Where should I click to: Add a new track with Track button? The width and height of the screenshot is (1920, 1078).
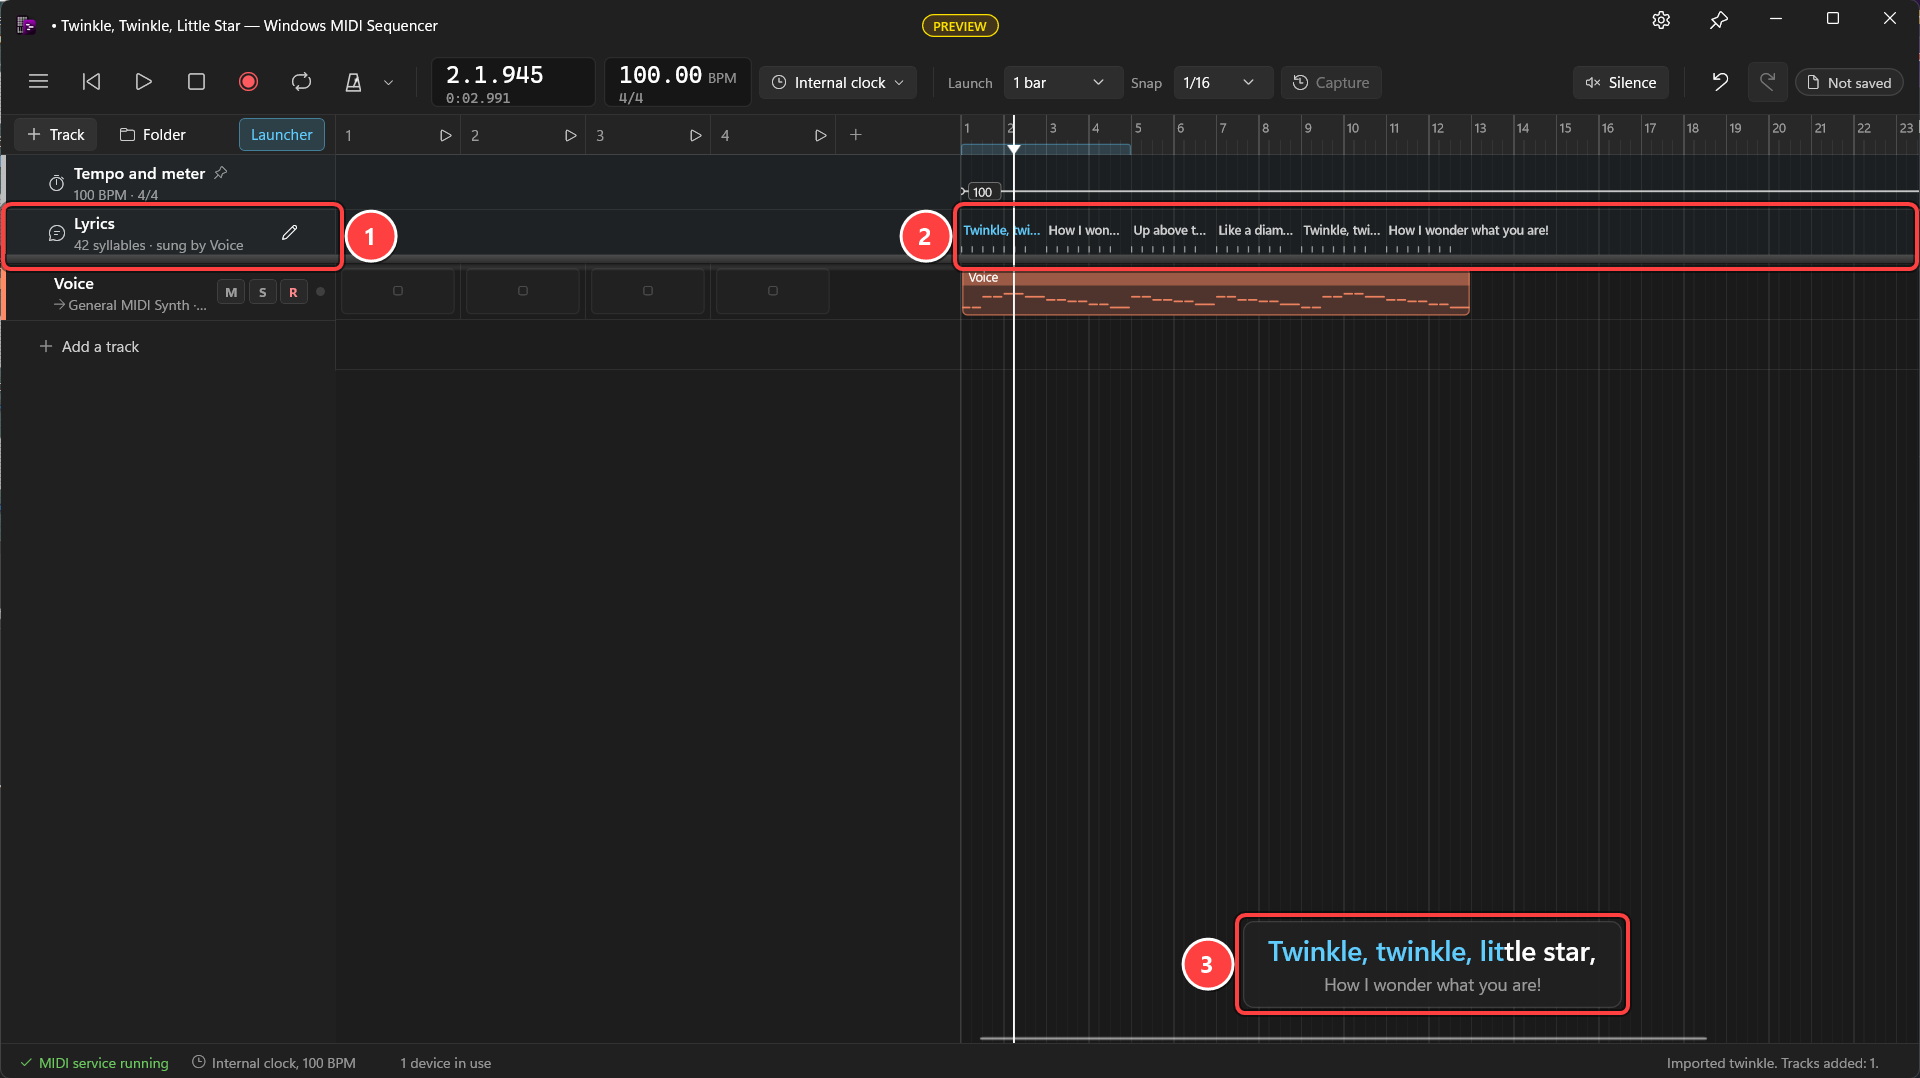(56, 135)
